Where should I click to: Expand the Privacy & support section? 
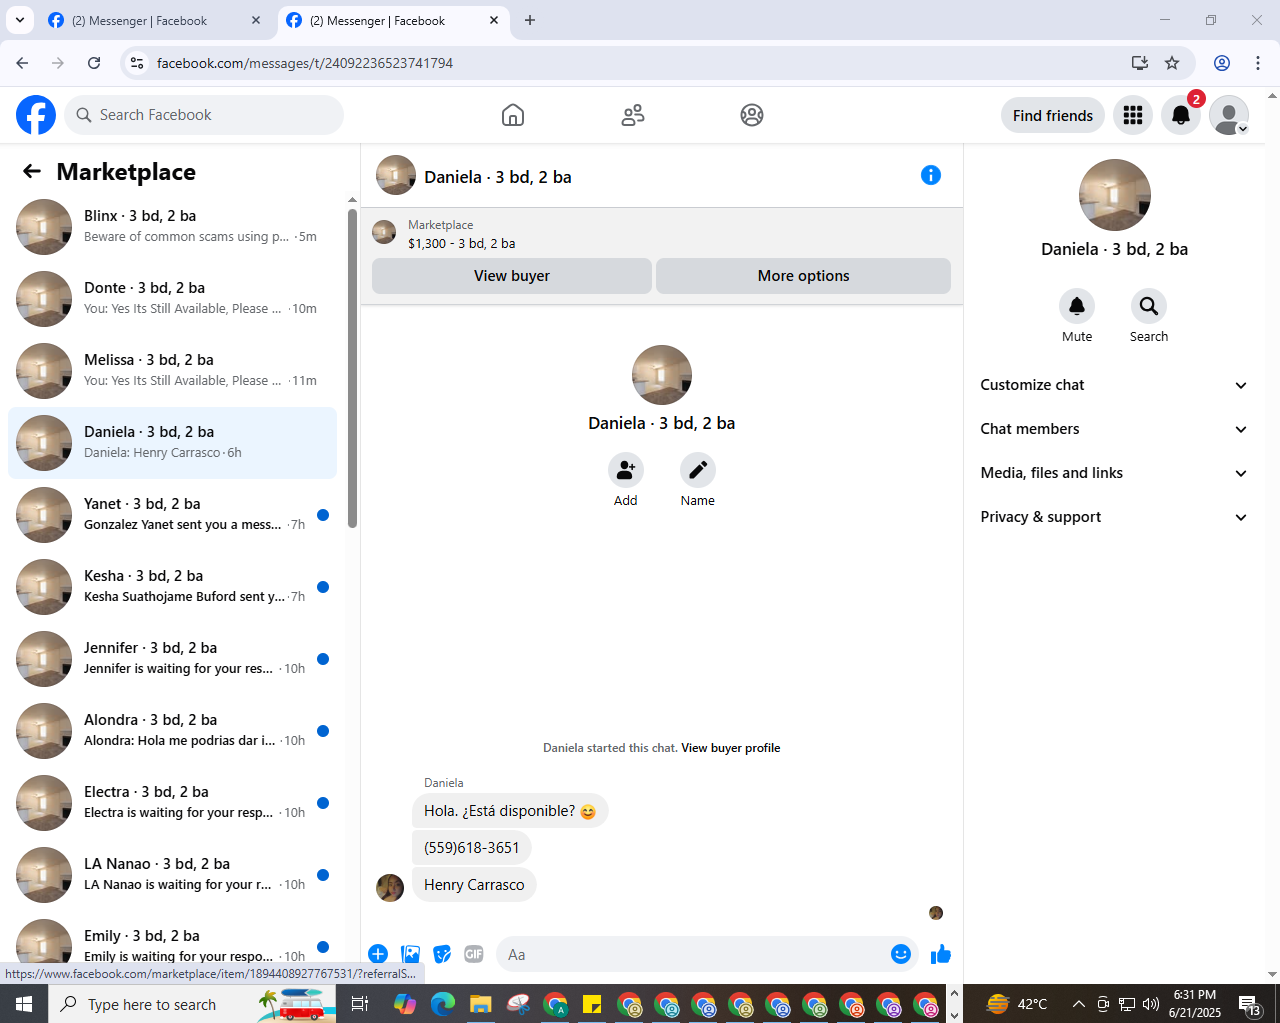pyautogui.click(x=1114, y=517)
